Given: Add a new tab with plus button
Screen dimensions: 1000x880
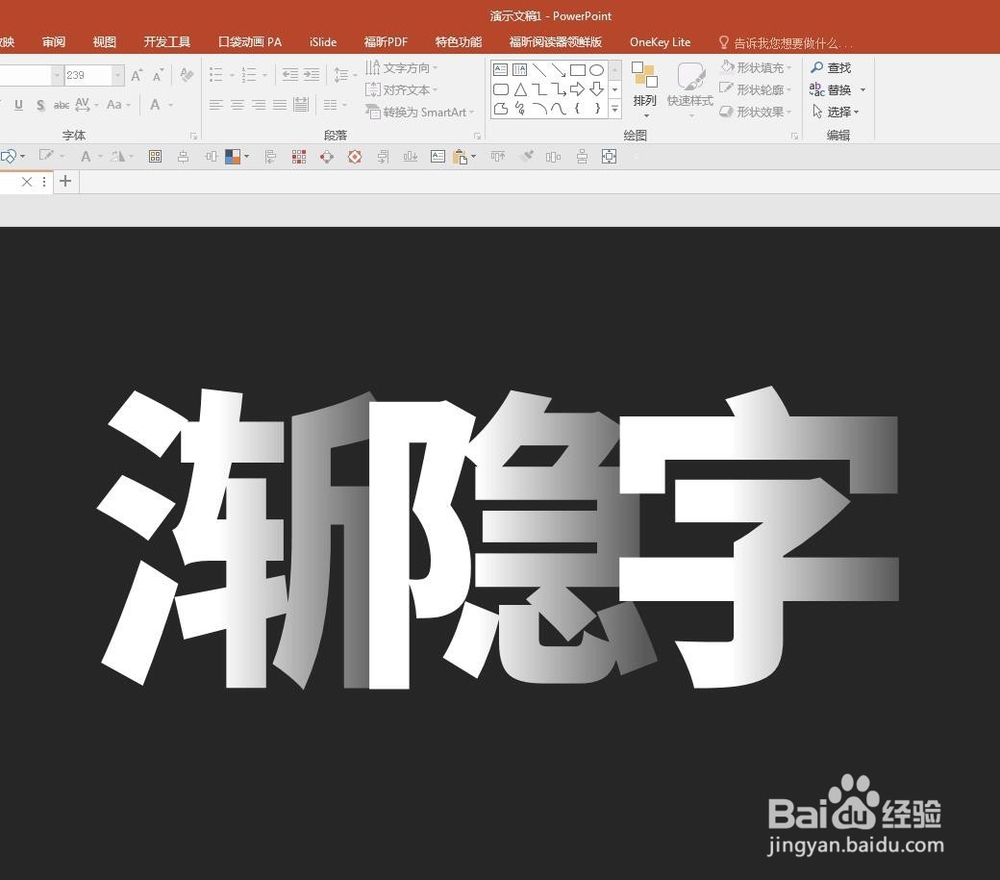Looking at the screenshot, I should [65, 182].
